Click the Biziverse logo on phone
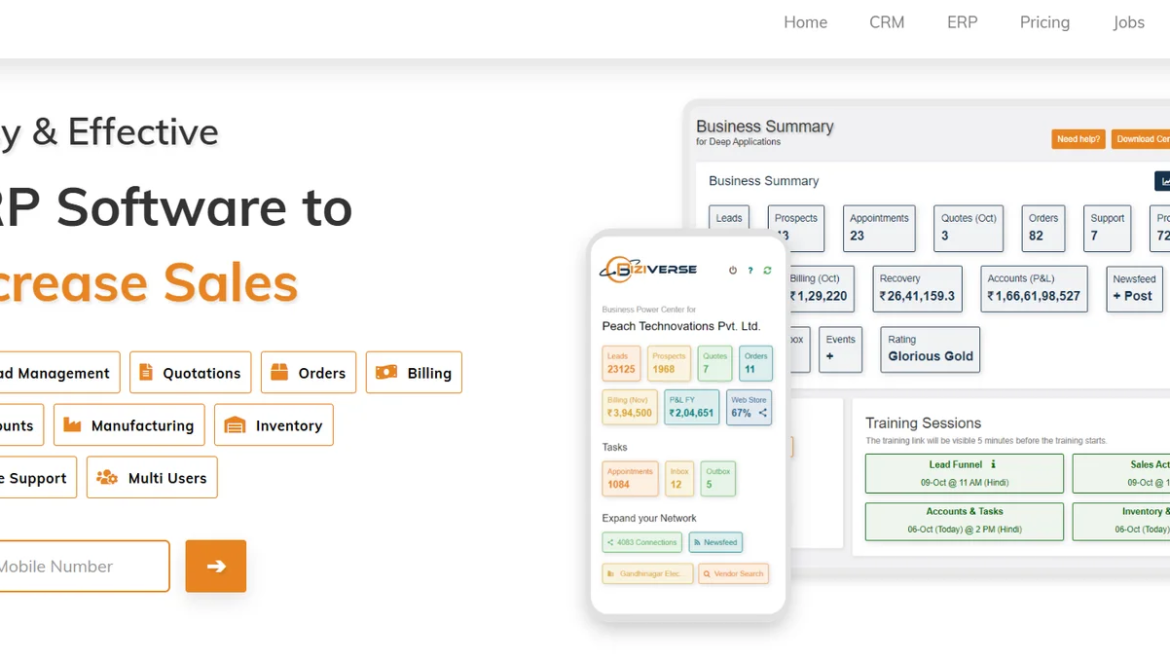The height and width of the screenshot is (660, 1170). coord(648,269)
